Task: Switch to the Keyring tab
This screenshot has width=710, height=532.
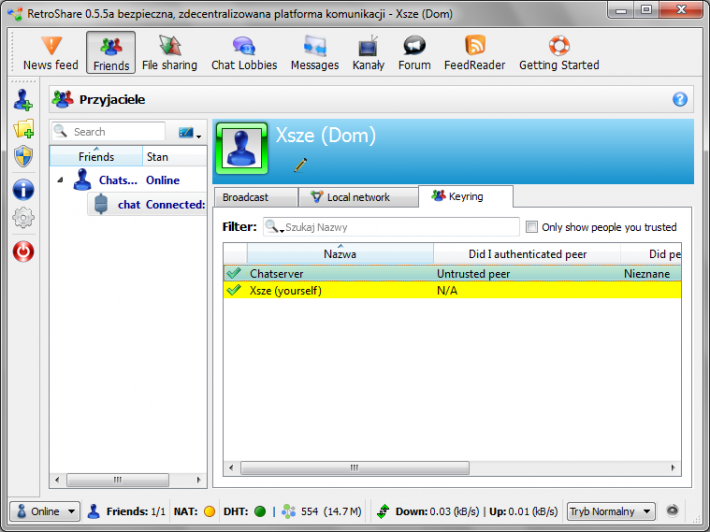Action: (465, 197)
